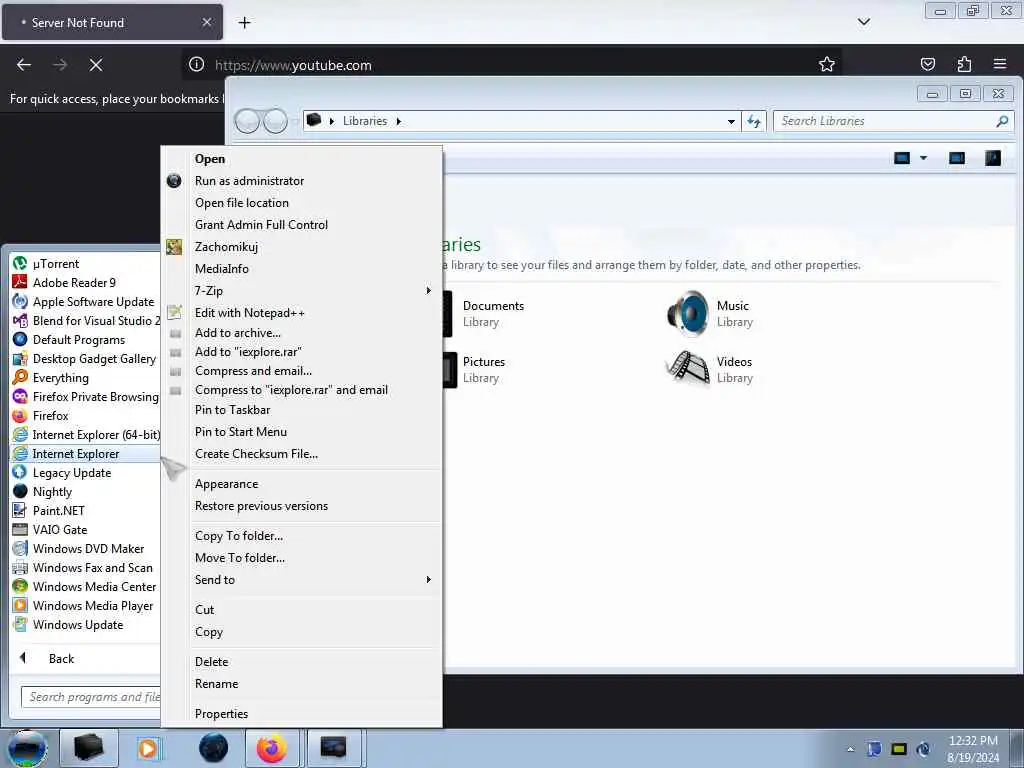Click the arrow after Libraries in address bar

(398, 121)
